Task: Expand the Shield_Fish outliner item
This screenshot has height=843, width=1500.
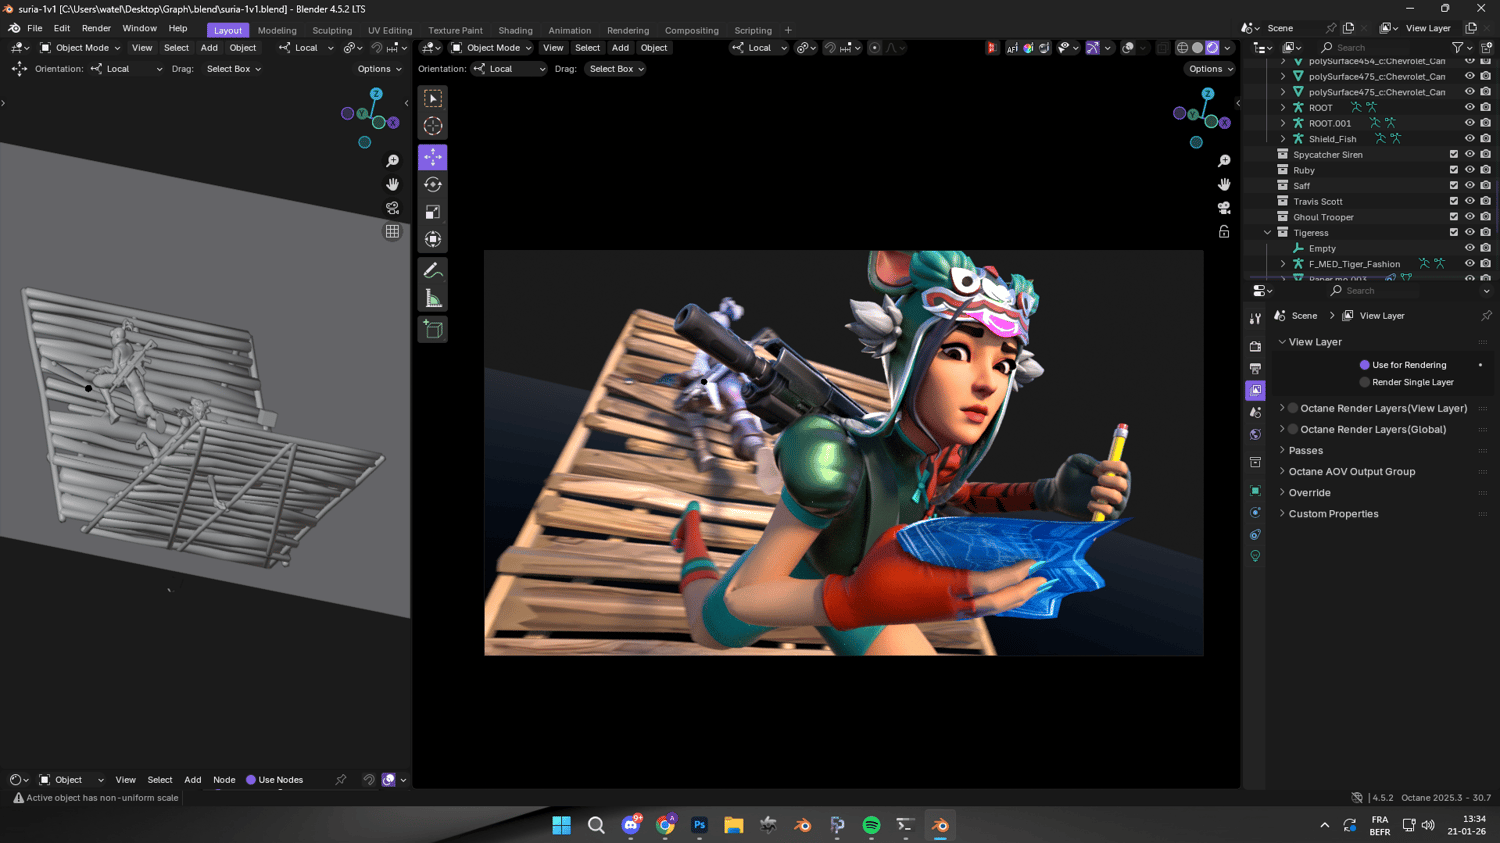Action: (x=1283, y=139)
